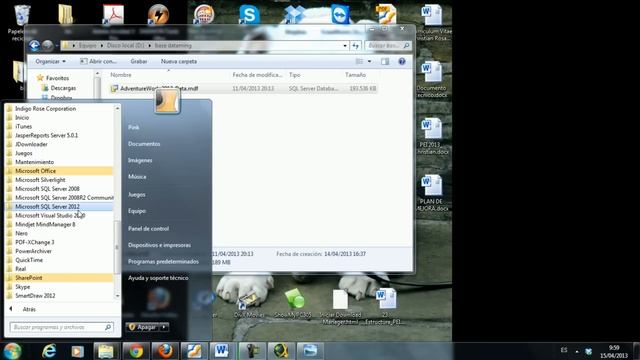Launch Firefox from the taskbar
640x360 pixels.
[x=165, y=351]
